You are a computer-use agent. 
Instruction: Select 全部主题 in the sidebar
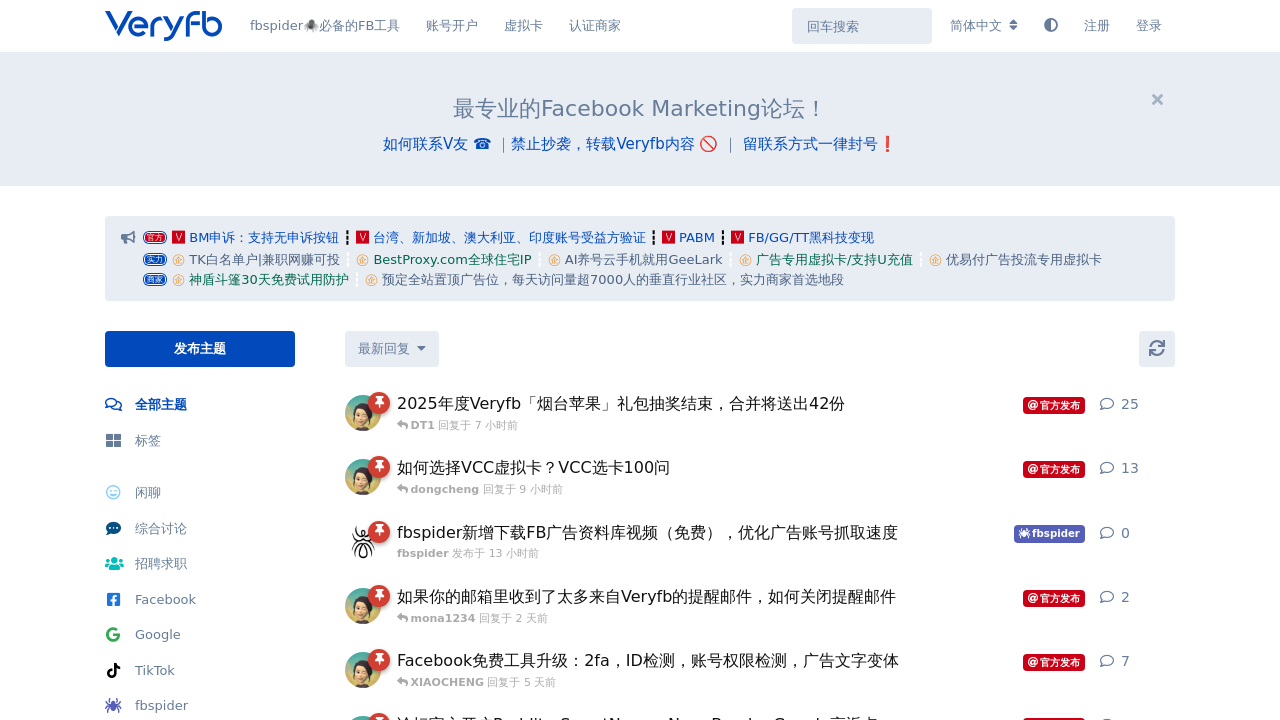tap(161, 405)
